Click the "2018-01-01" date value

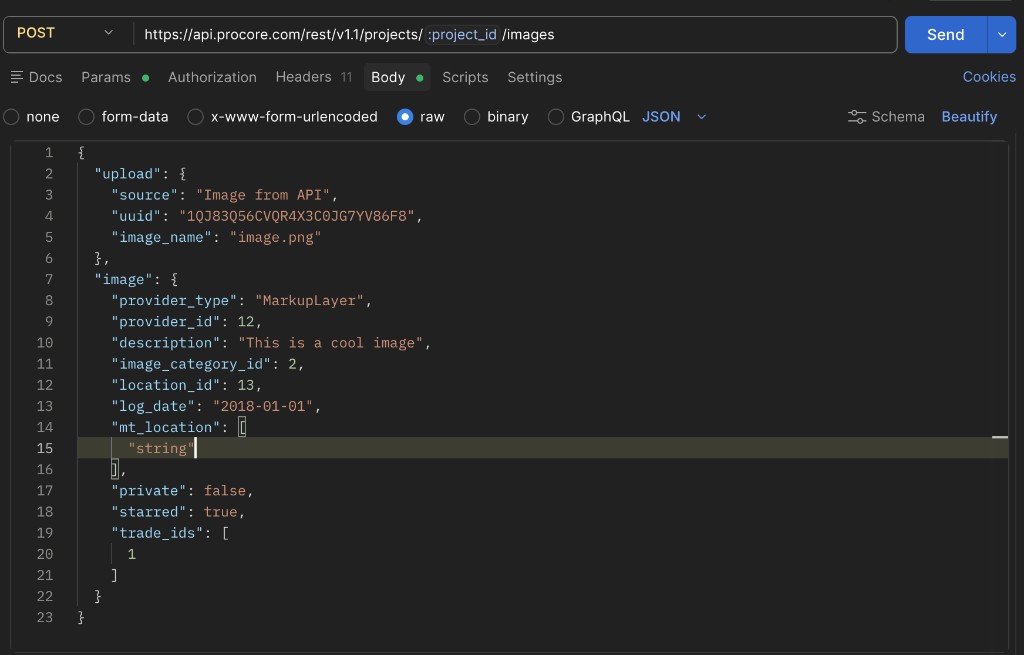[x=263, y=406]
